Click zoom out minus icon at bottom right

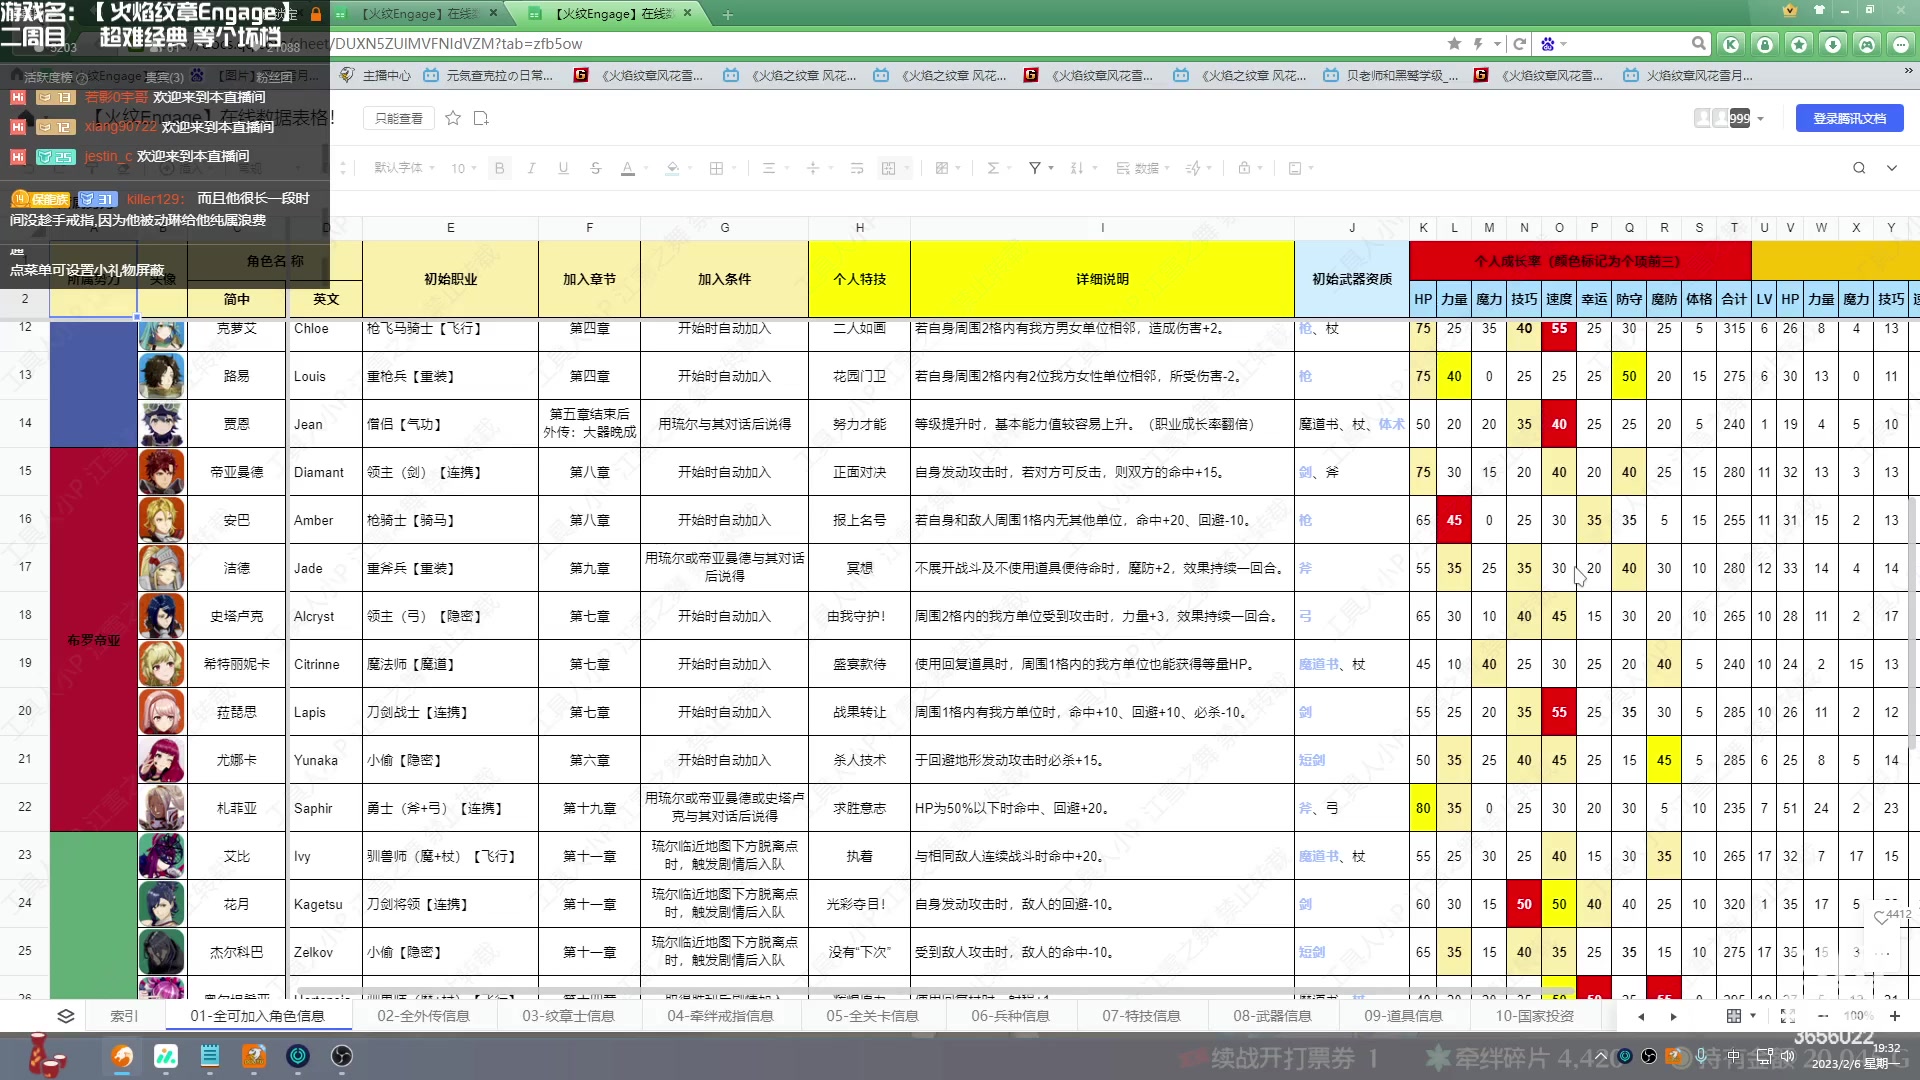[x=1823, y=1016]
